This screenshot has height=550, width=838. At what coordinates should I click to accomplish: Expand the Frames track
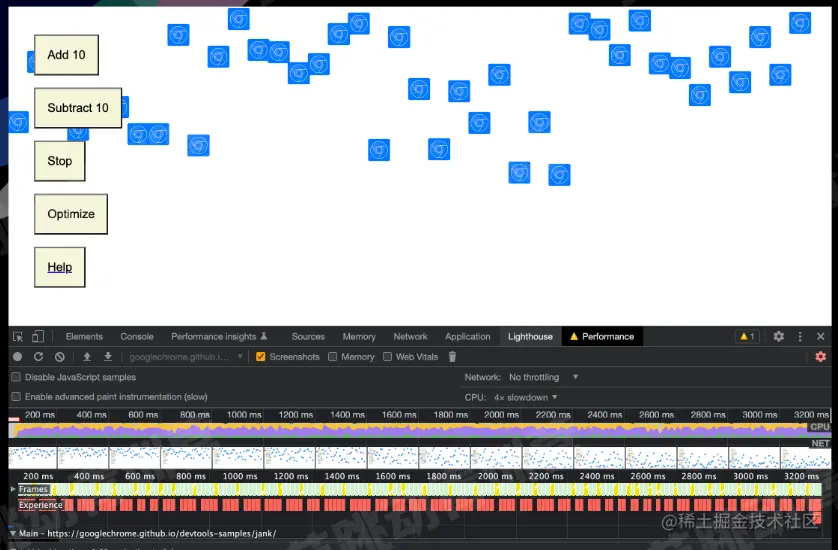pyautogui.click(x=13, y=489)
